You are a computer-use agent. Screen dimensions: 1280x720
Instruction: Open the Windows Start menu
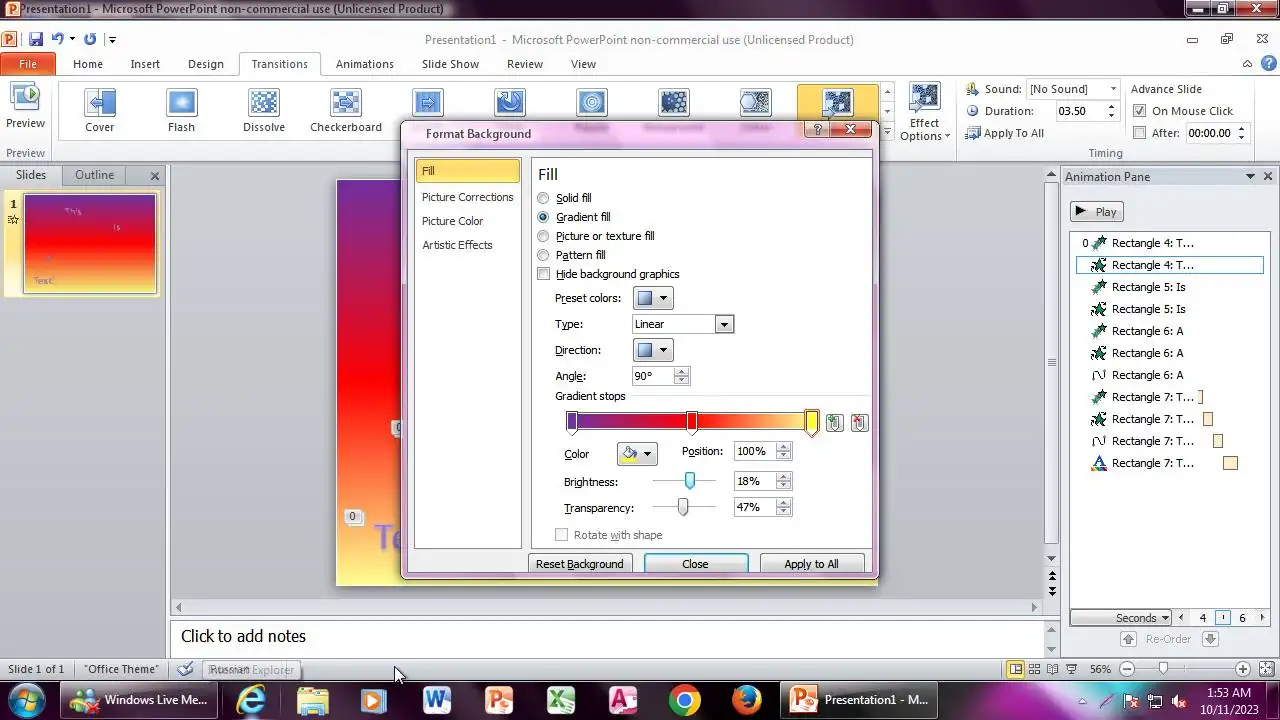coord(27,700)
